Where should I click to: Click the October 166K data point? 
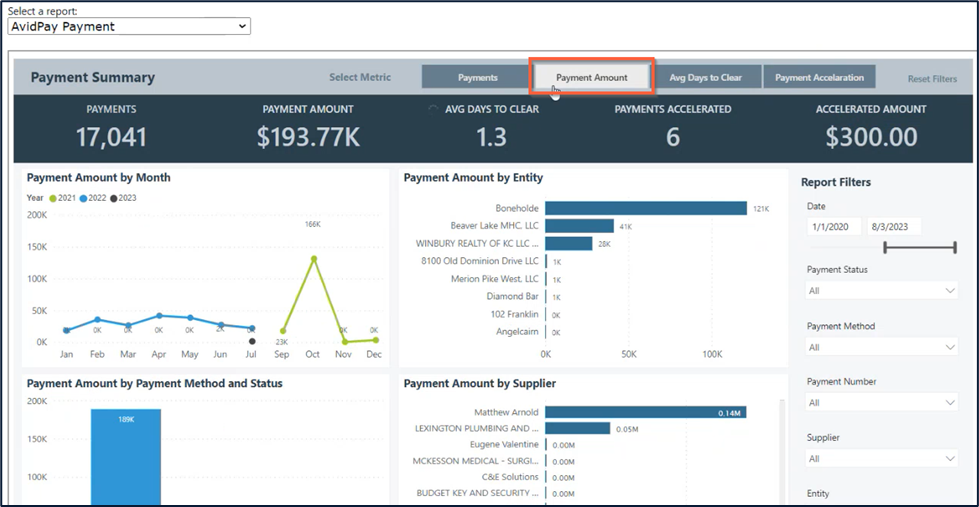pyautogui.click(x=314, y=258)
